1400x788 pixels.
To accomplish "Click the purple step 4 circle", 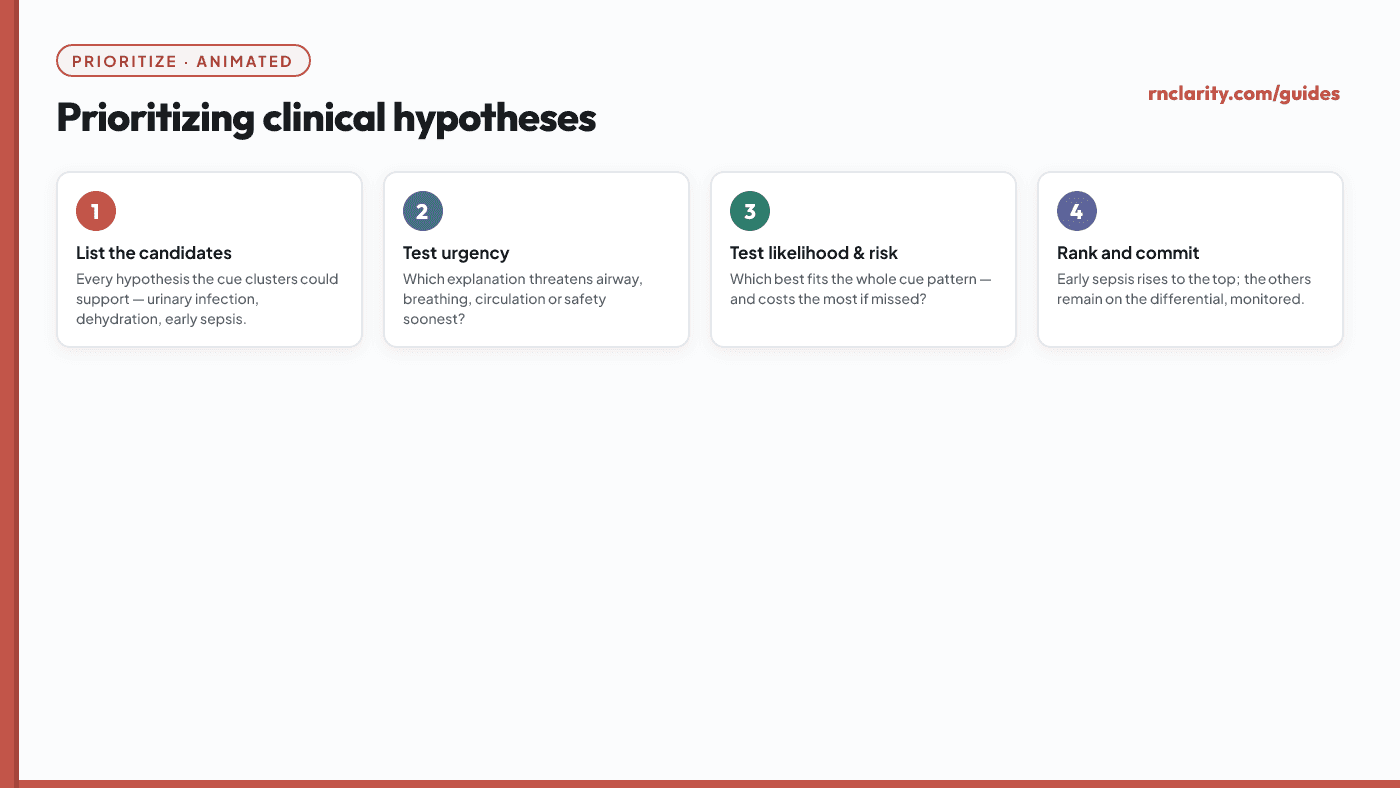I will pos(1077,211).
